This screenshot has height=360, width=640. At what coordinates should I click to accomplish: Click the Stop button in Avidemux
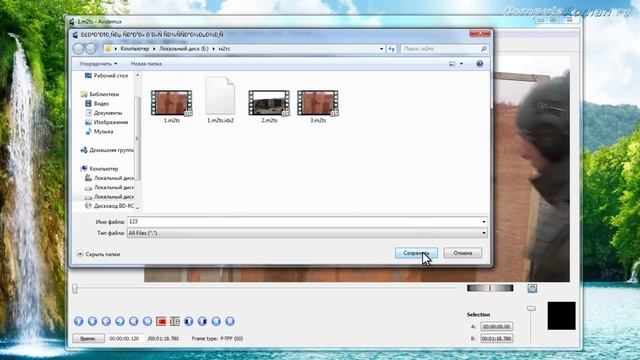coord(92,321)
